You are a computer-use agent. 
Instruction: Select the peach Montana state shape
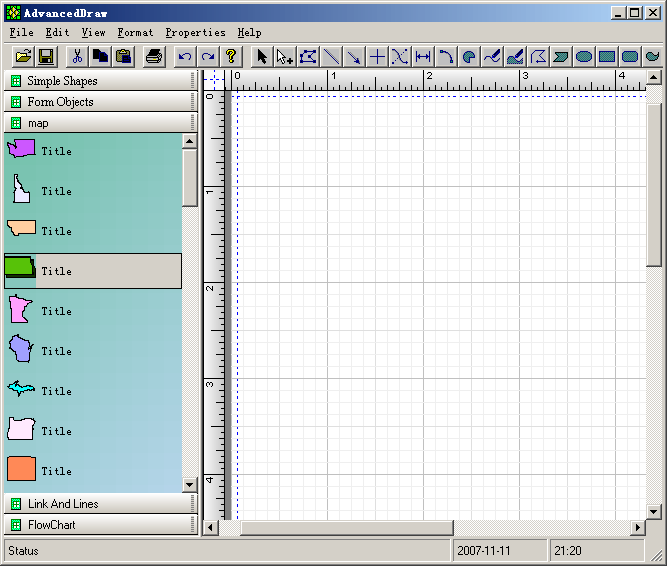click(22, 228)
